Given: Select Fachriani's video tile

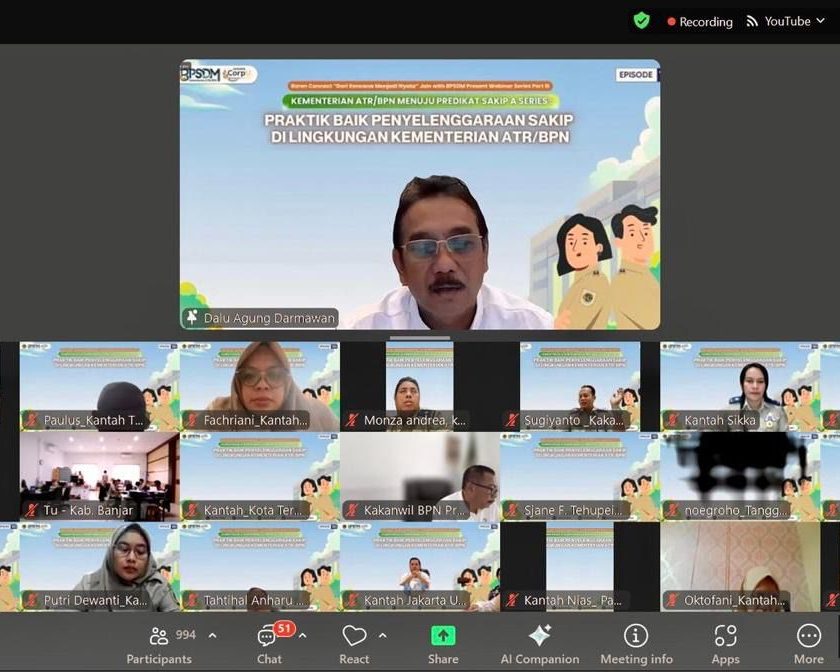Looking at the screenshot, I should pos(259,386).
